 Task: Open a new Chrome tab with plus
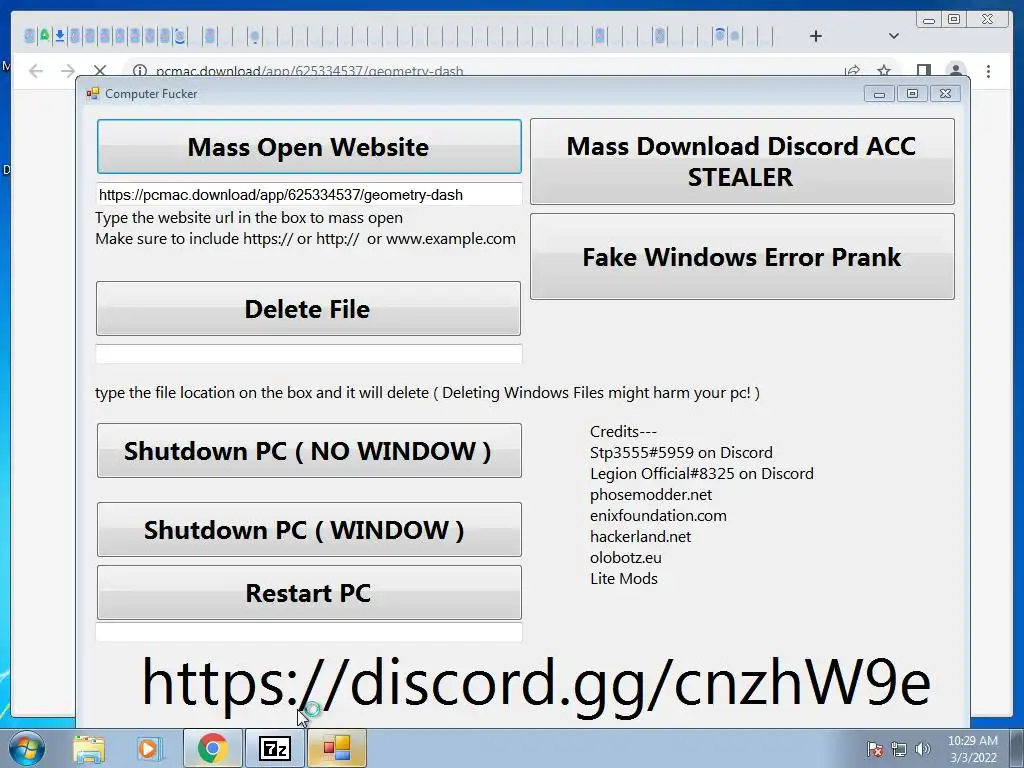click(816, 36)
